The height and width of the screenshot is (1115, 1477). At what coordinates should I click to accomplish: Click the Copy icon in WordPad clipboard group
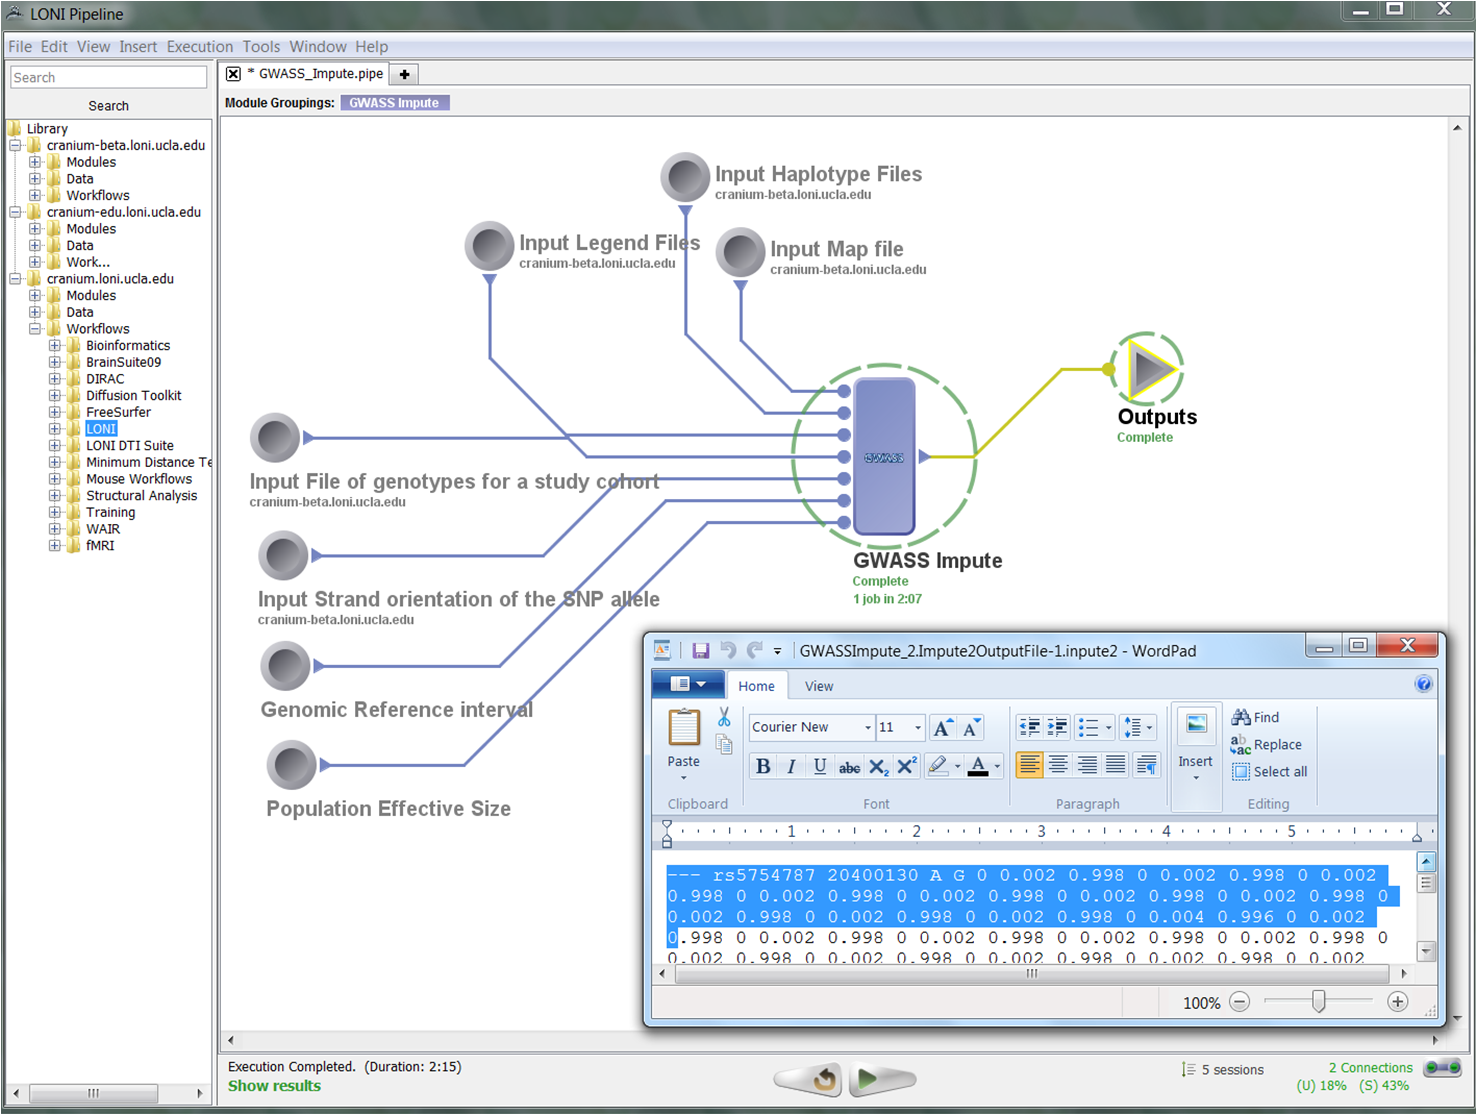(724, 744)
